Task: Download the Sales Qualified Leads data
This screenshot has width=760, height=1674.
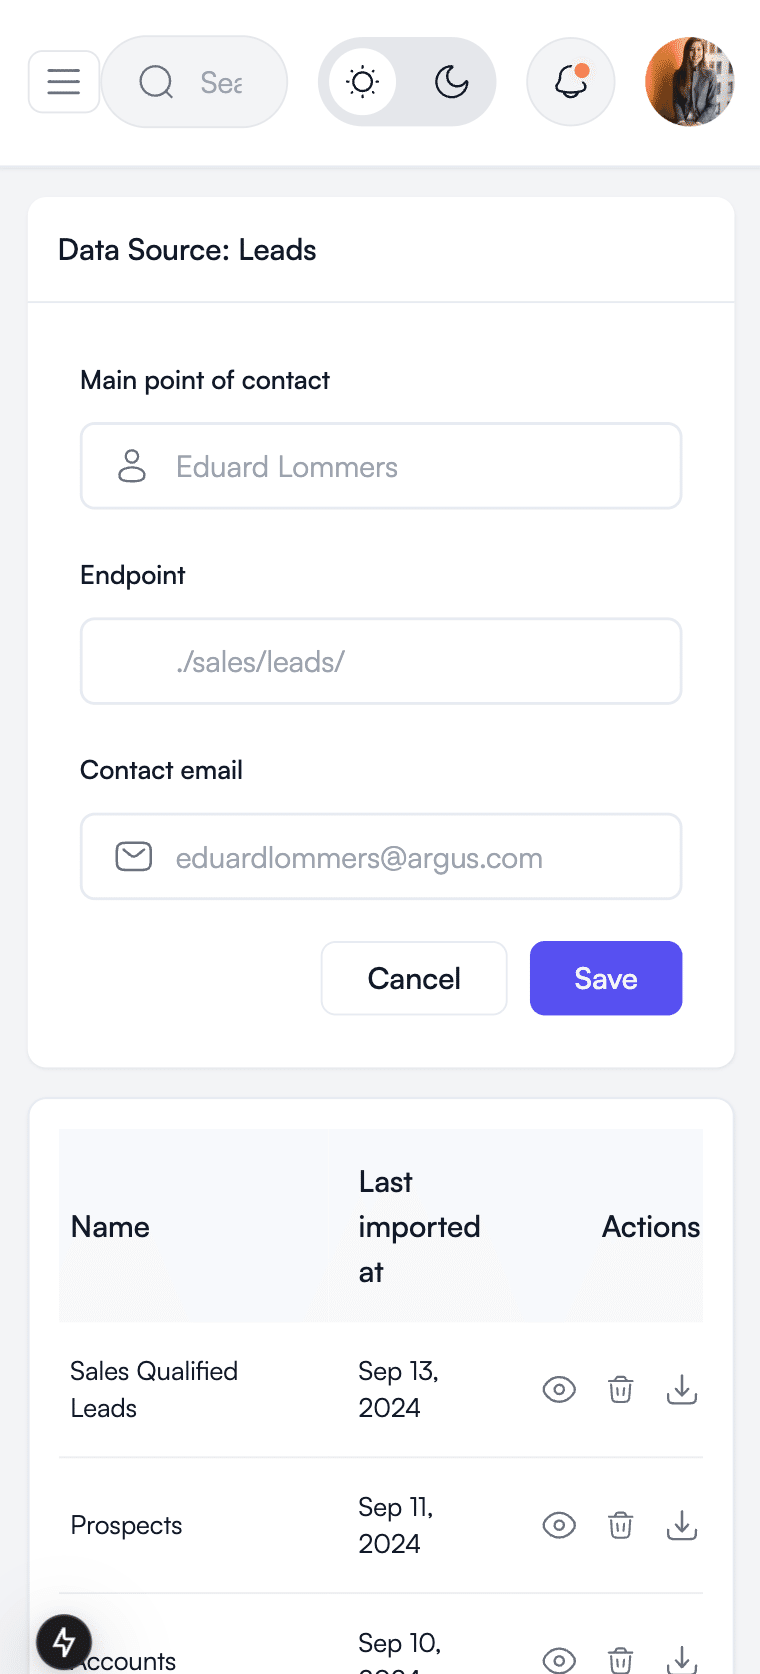Action: pyautogui.click(x=682, y=1389)
